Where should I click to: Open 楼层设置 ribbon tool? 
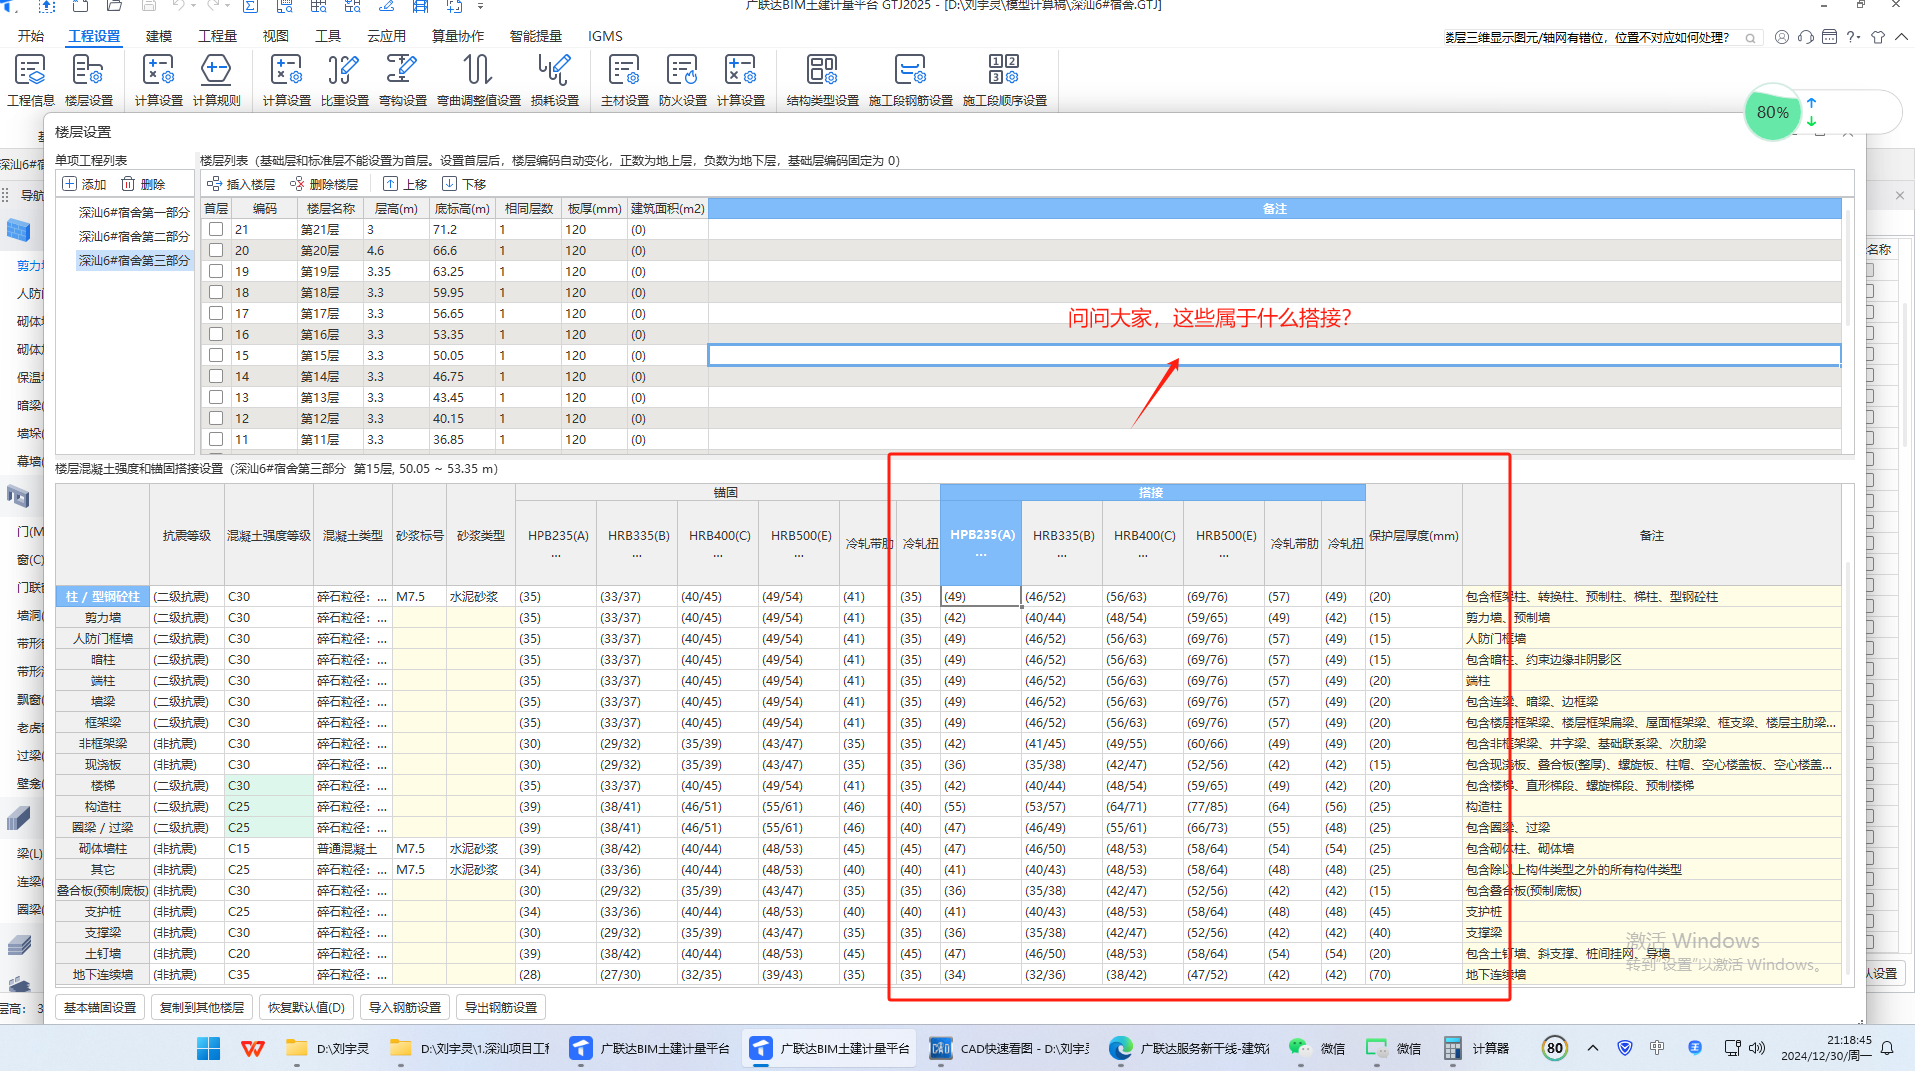89,80
